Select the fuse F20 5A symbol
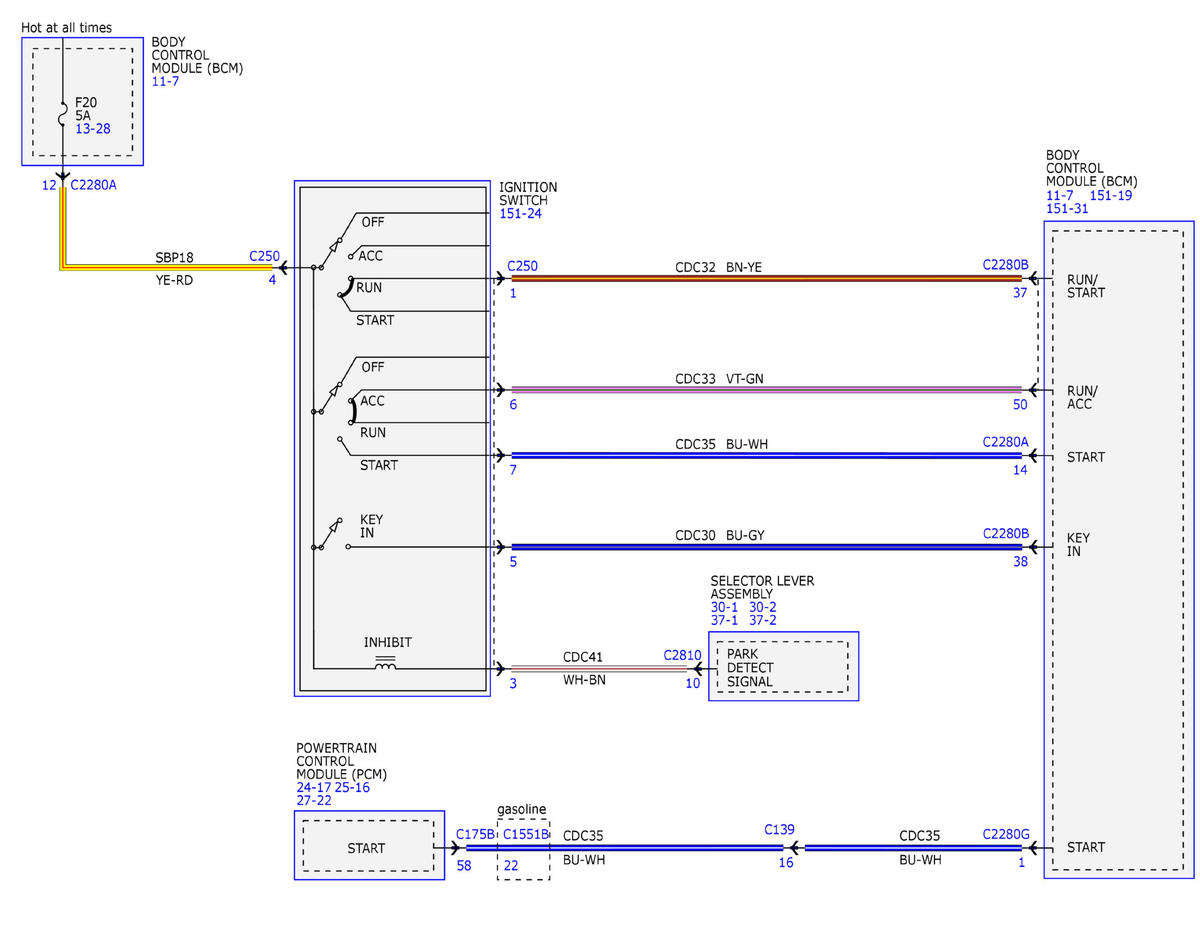Screen dimensions: 1200x927 click(x=62, y=117)
